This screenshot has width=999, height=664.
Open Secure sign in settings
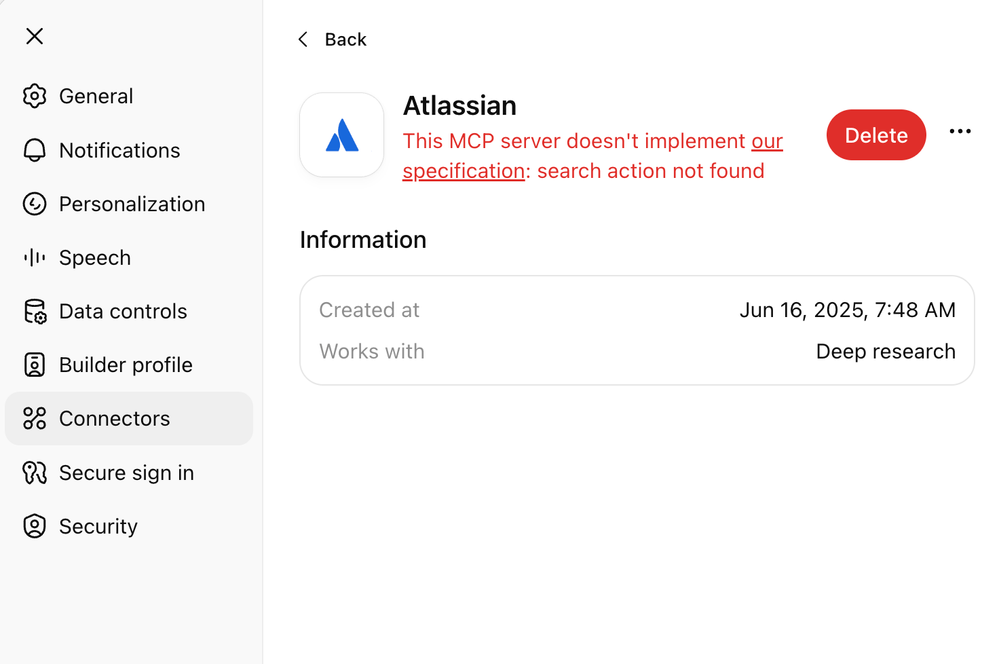tap(129, 473)
